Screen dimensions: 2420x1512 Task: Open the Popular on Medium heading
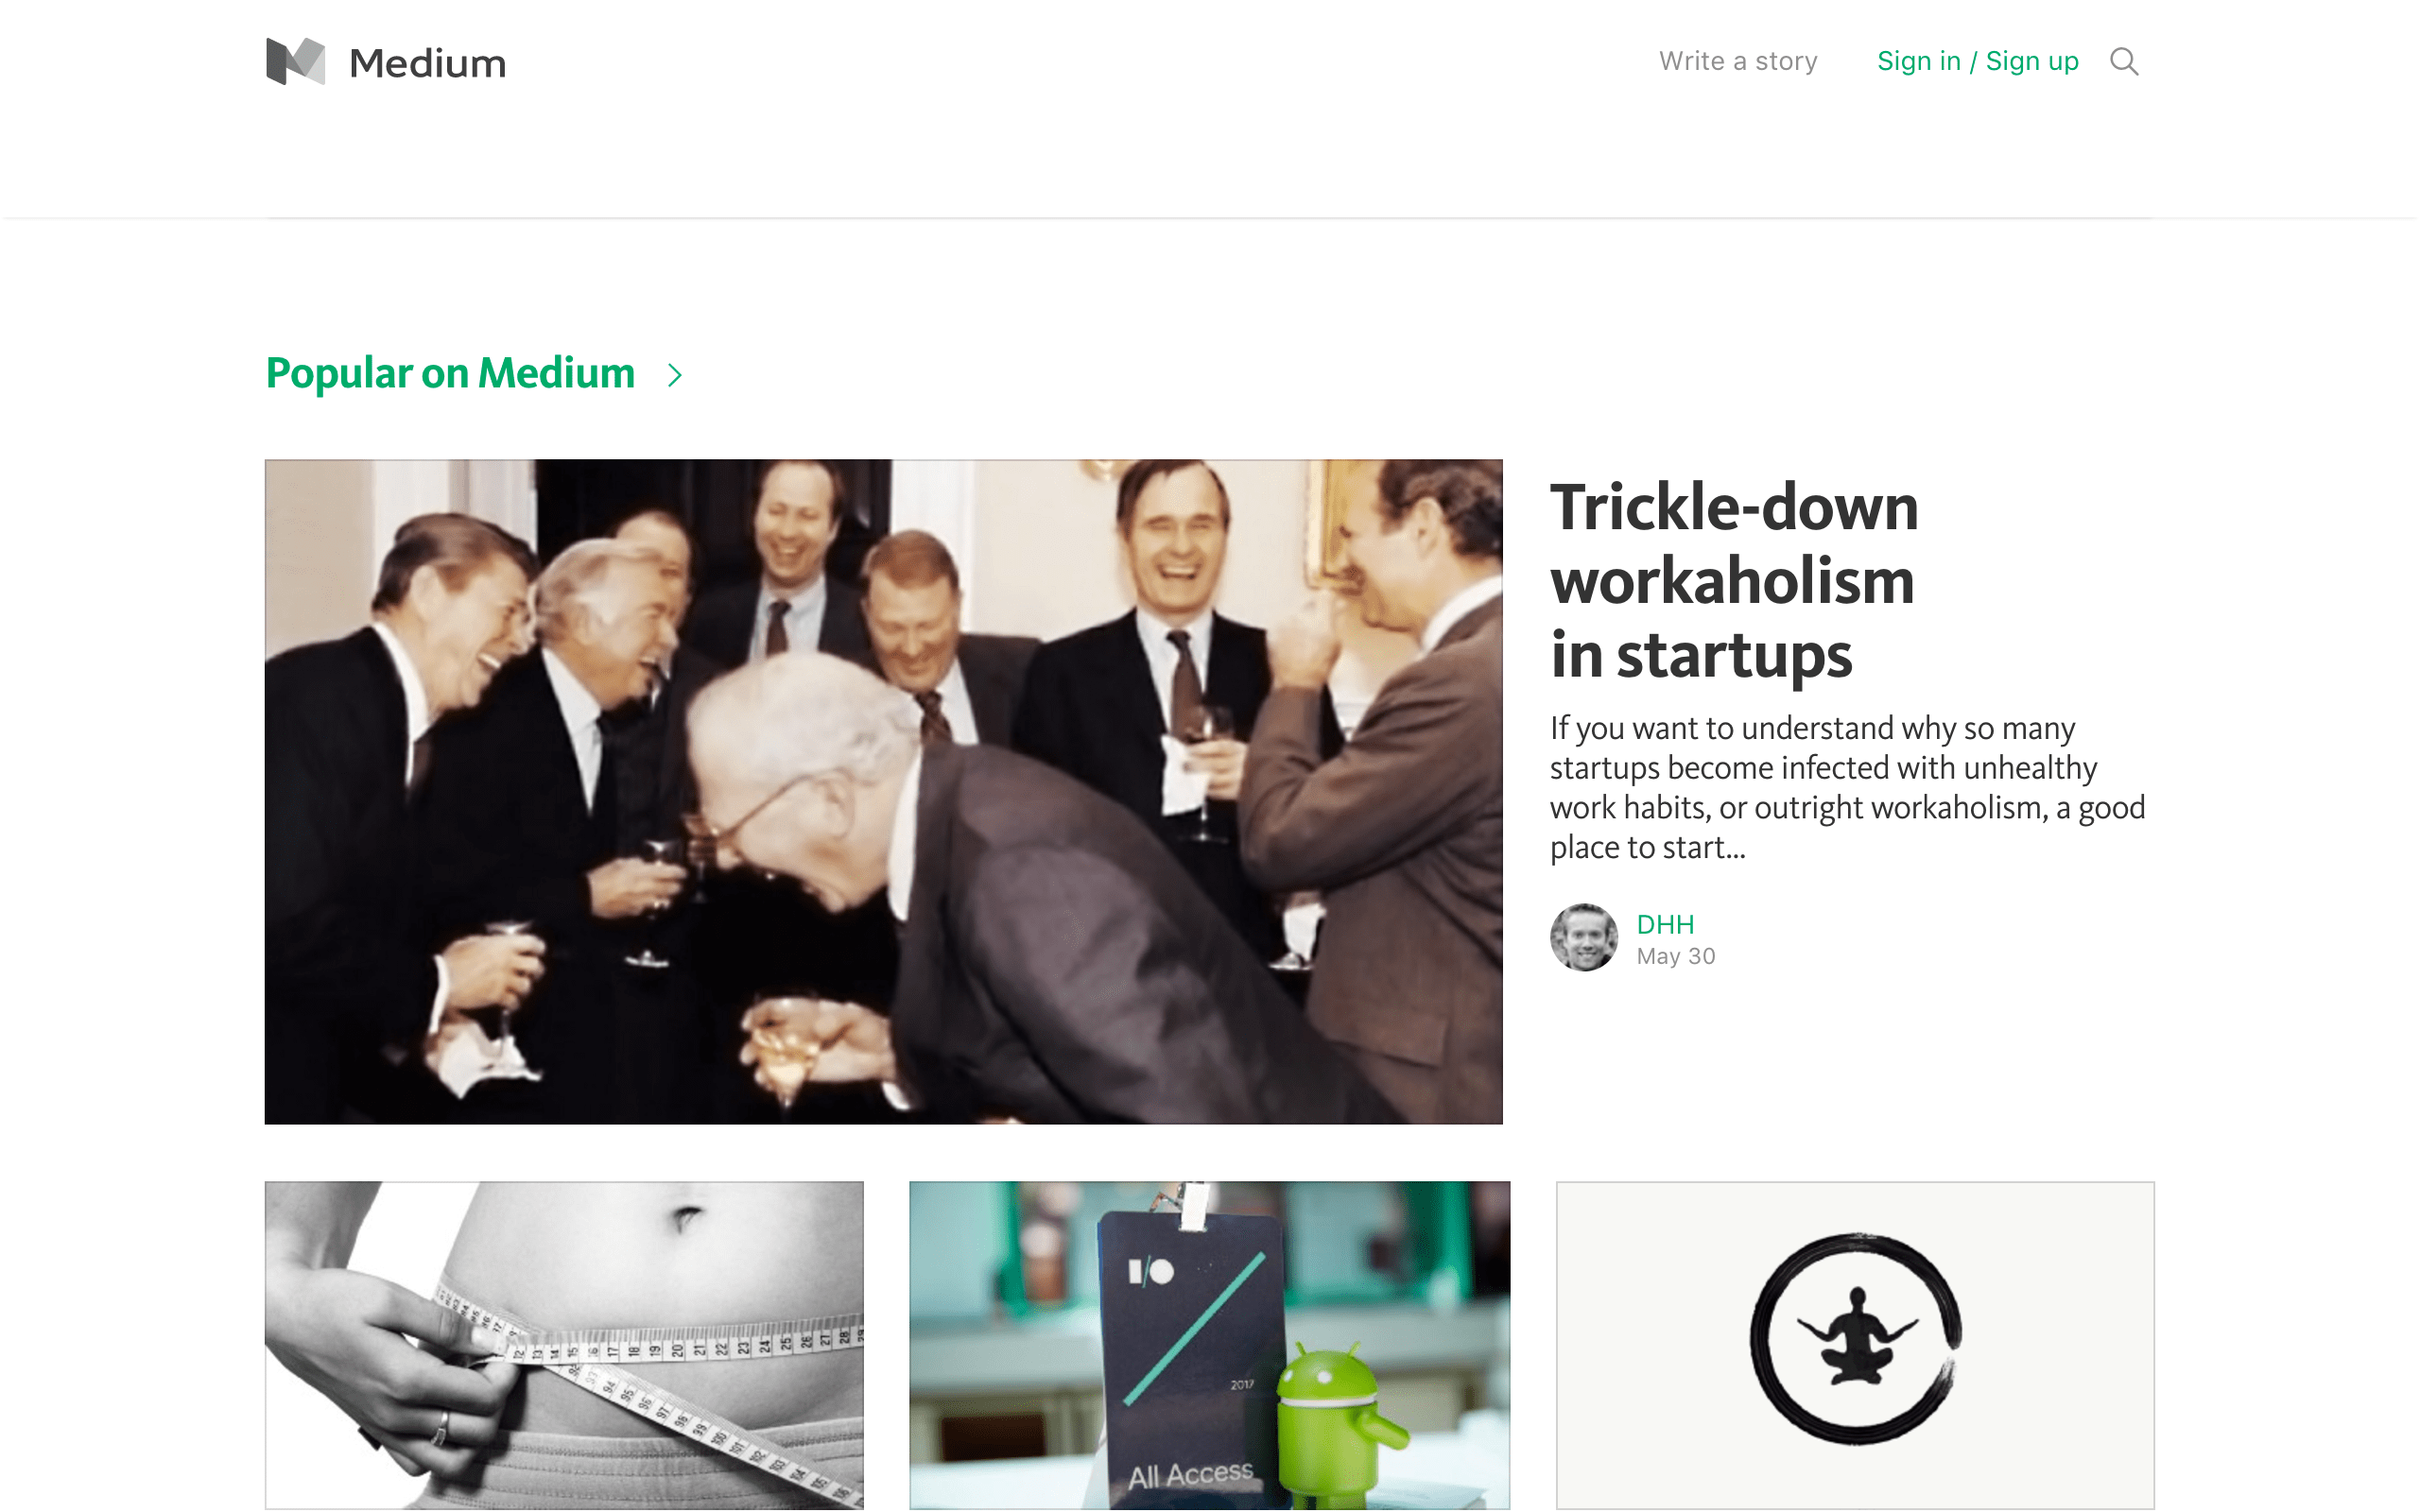coord(450,374)
